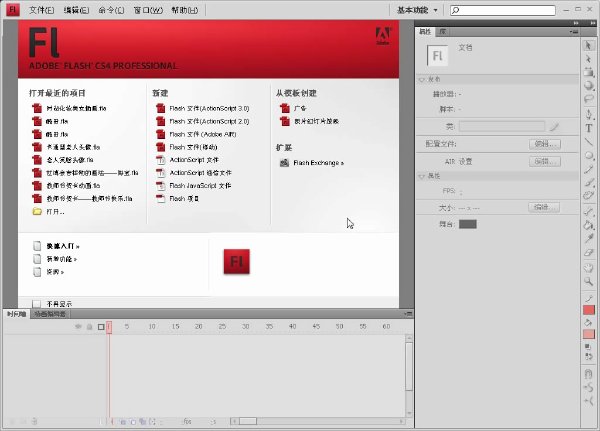Check the 不再显示 checkbox
Image resolution: width=600 pixels, height=431 pixels.
pos(36,304)
